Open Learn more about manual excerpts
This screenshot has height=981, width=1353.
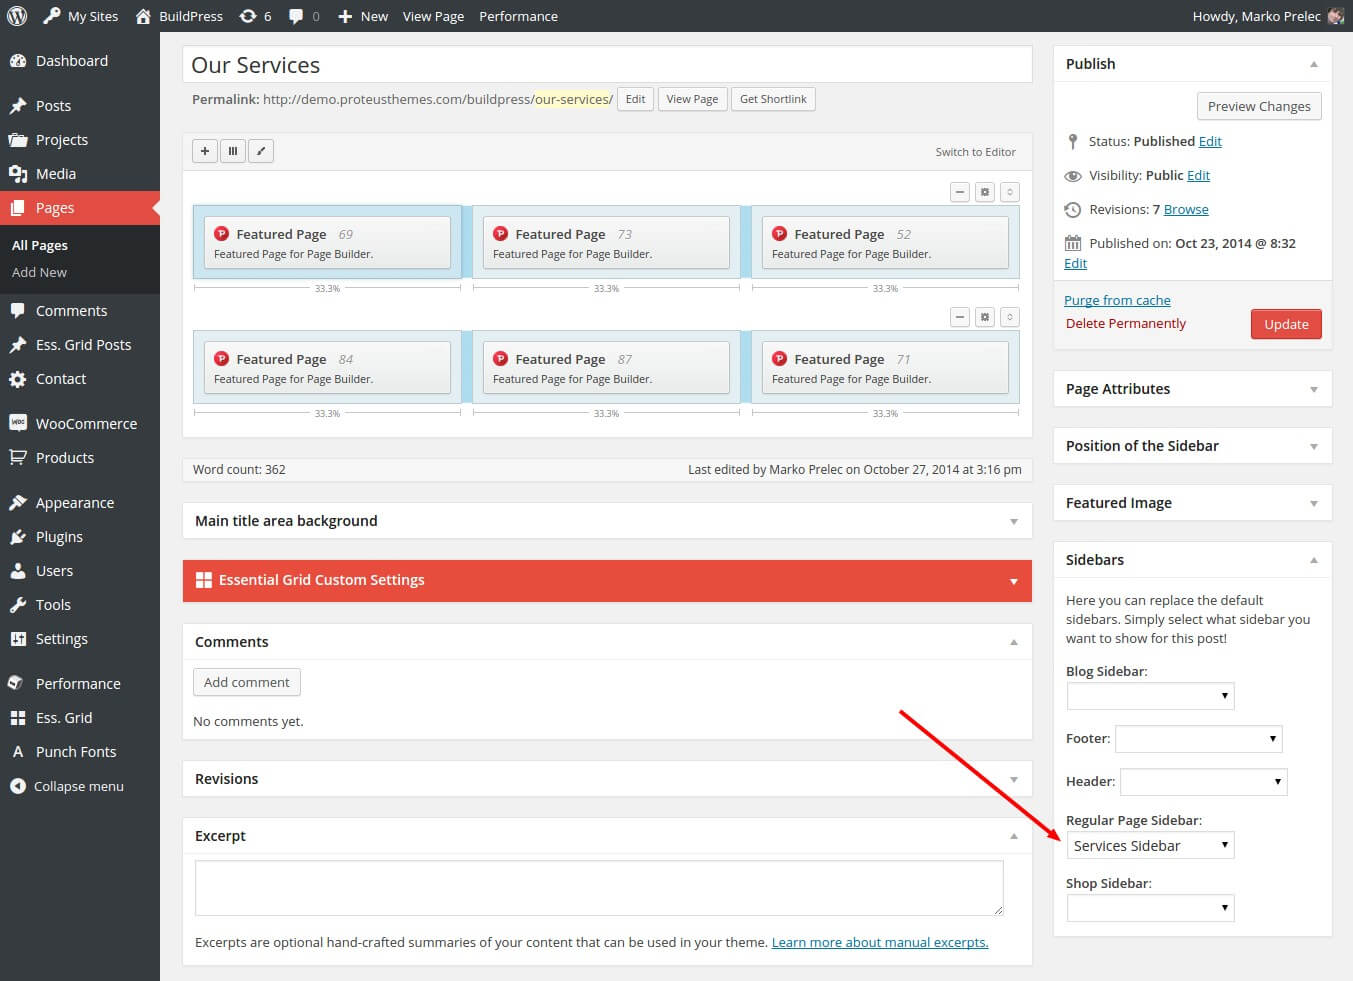(x=880, y=942)
